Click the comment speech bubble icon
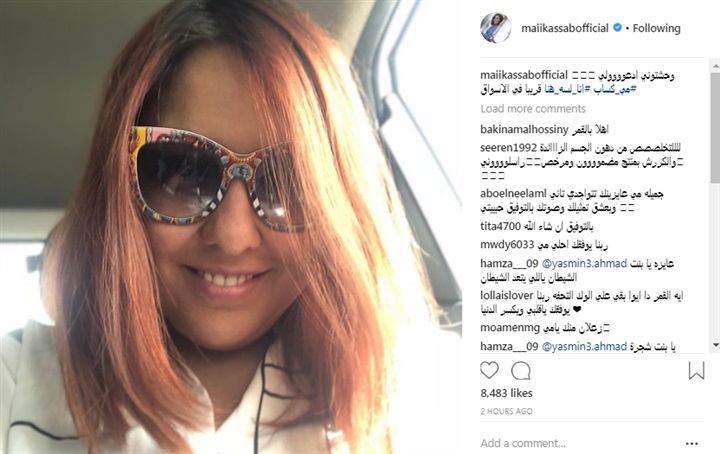720x454 pixels. click(521, 370)
